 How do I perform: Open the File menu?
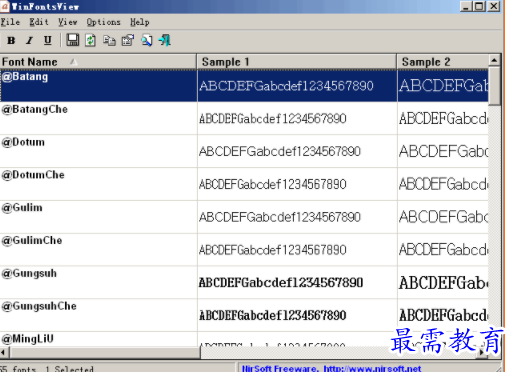pyautogui.click(x=10, y=22)
